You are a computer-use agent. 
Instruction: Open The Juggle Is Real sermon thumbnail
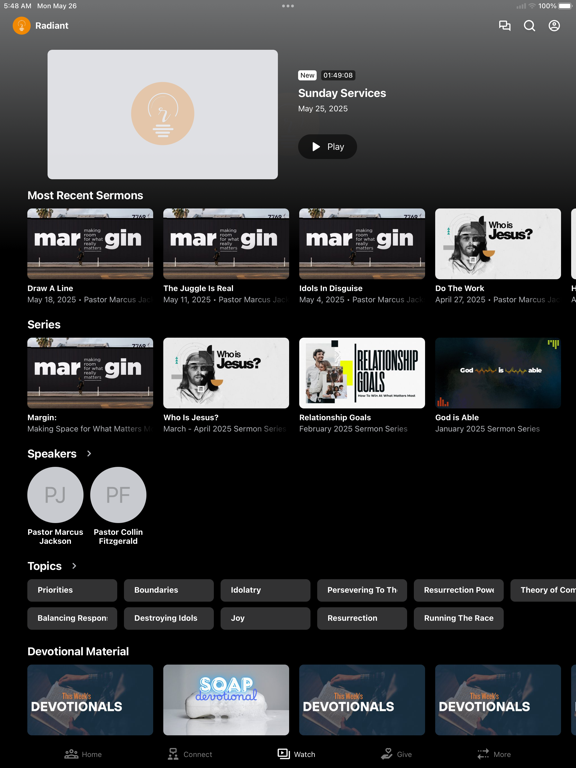[x=226, y=244]
